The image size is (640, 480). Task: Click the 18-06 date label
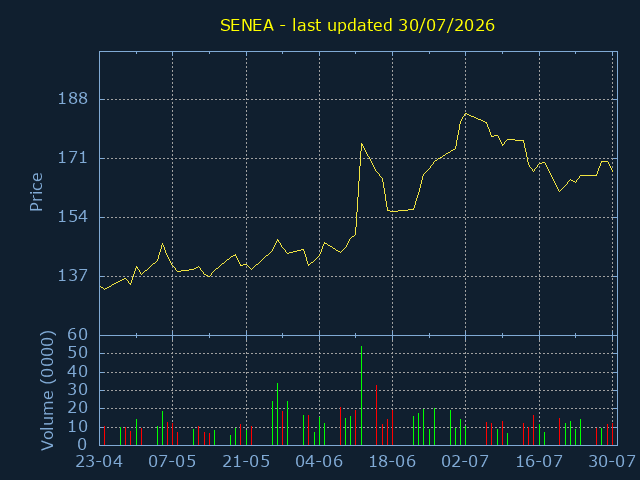(392, 462)
